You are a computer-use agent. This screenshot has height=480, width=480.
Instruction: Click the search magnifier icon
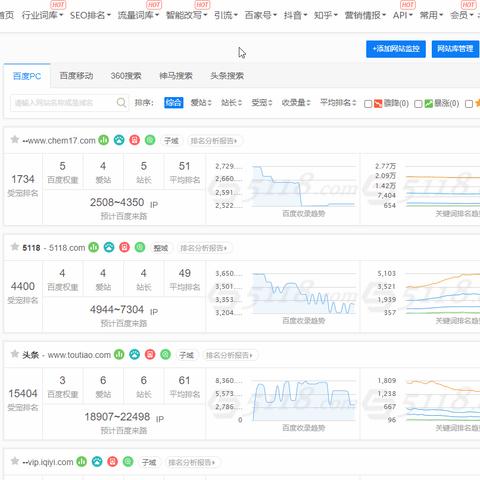coord(121,103)
